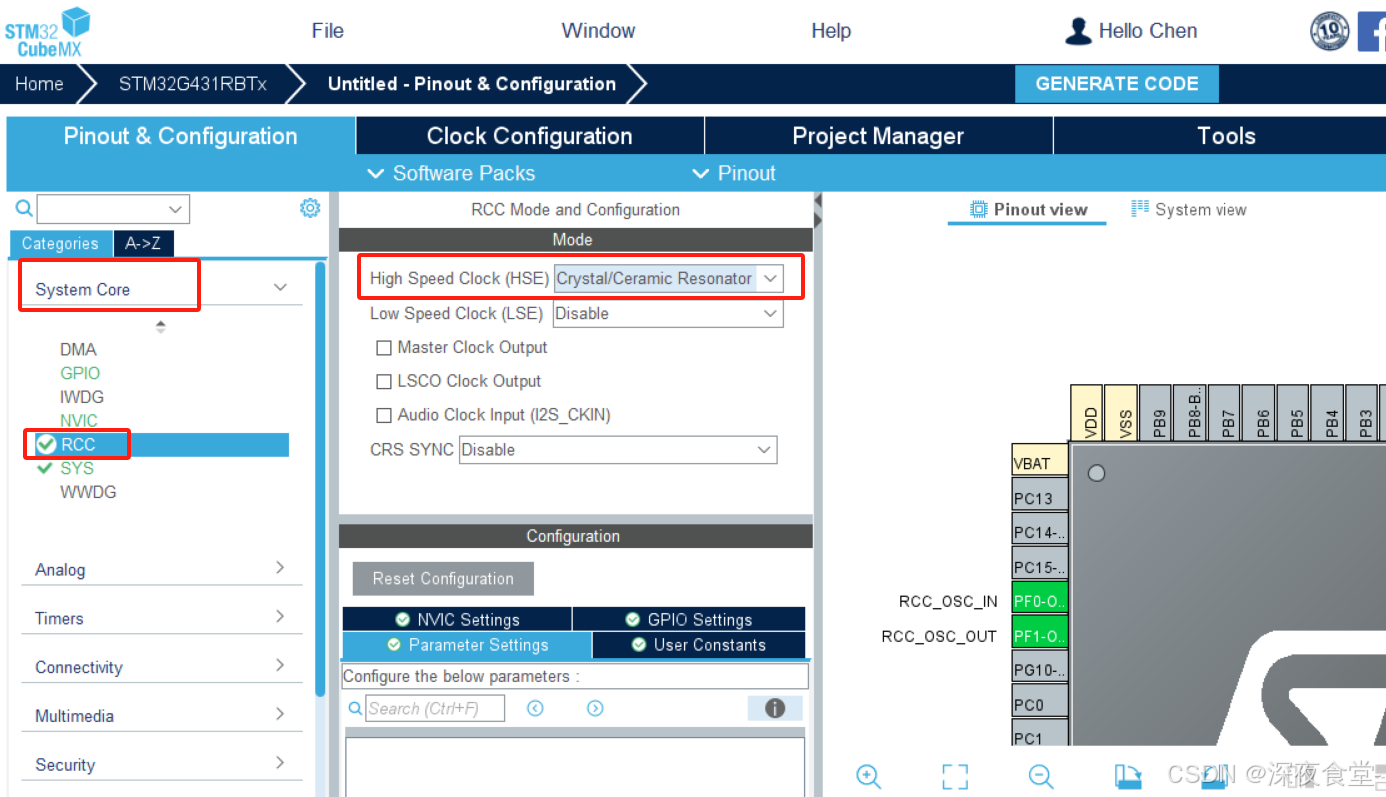Image resolution: width=1386 pixels, height=797 pixels.
Task: Open the High Speed Clock (HSE) dropdown
Action: tap(669, 279)
